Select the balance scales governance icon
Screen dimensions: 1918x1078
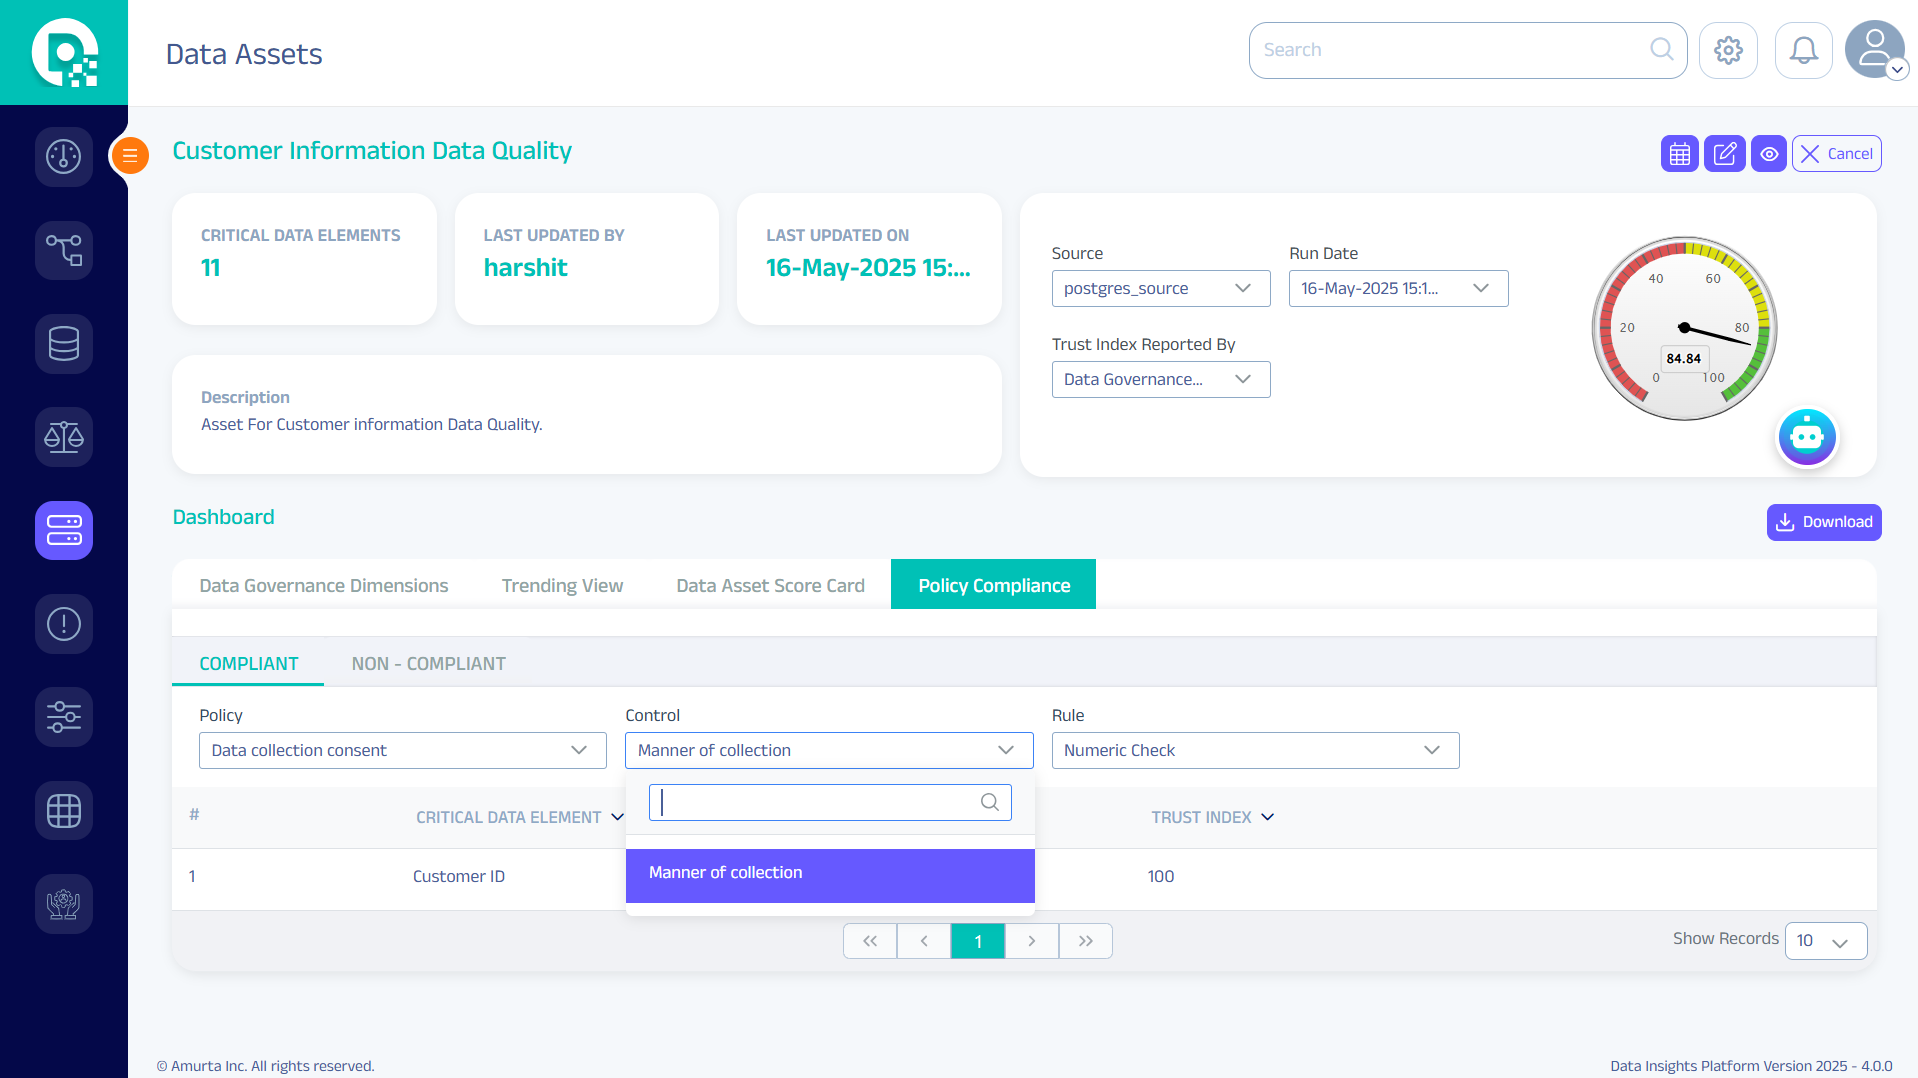[x=63, y=437]
